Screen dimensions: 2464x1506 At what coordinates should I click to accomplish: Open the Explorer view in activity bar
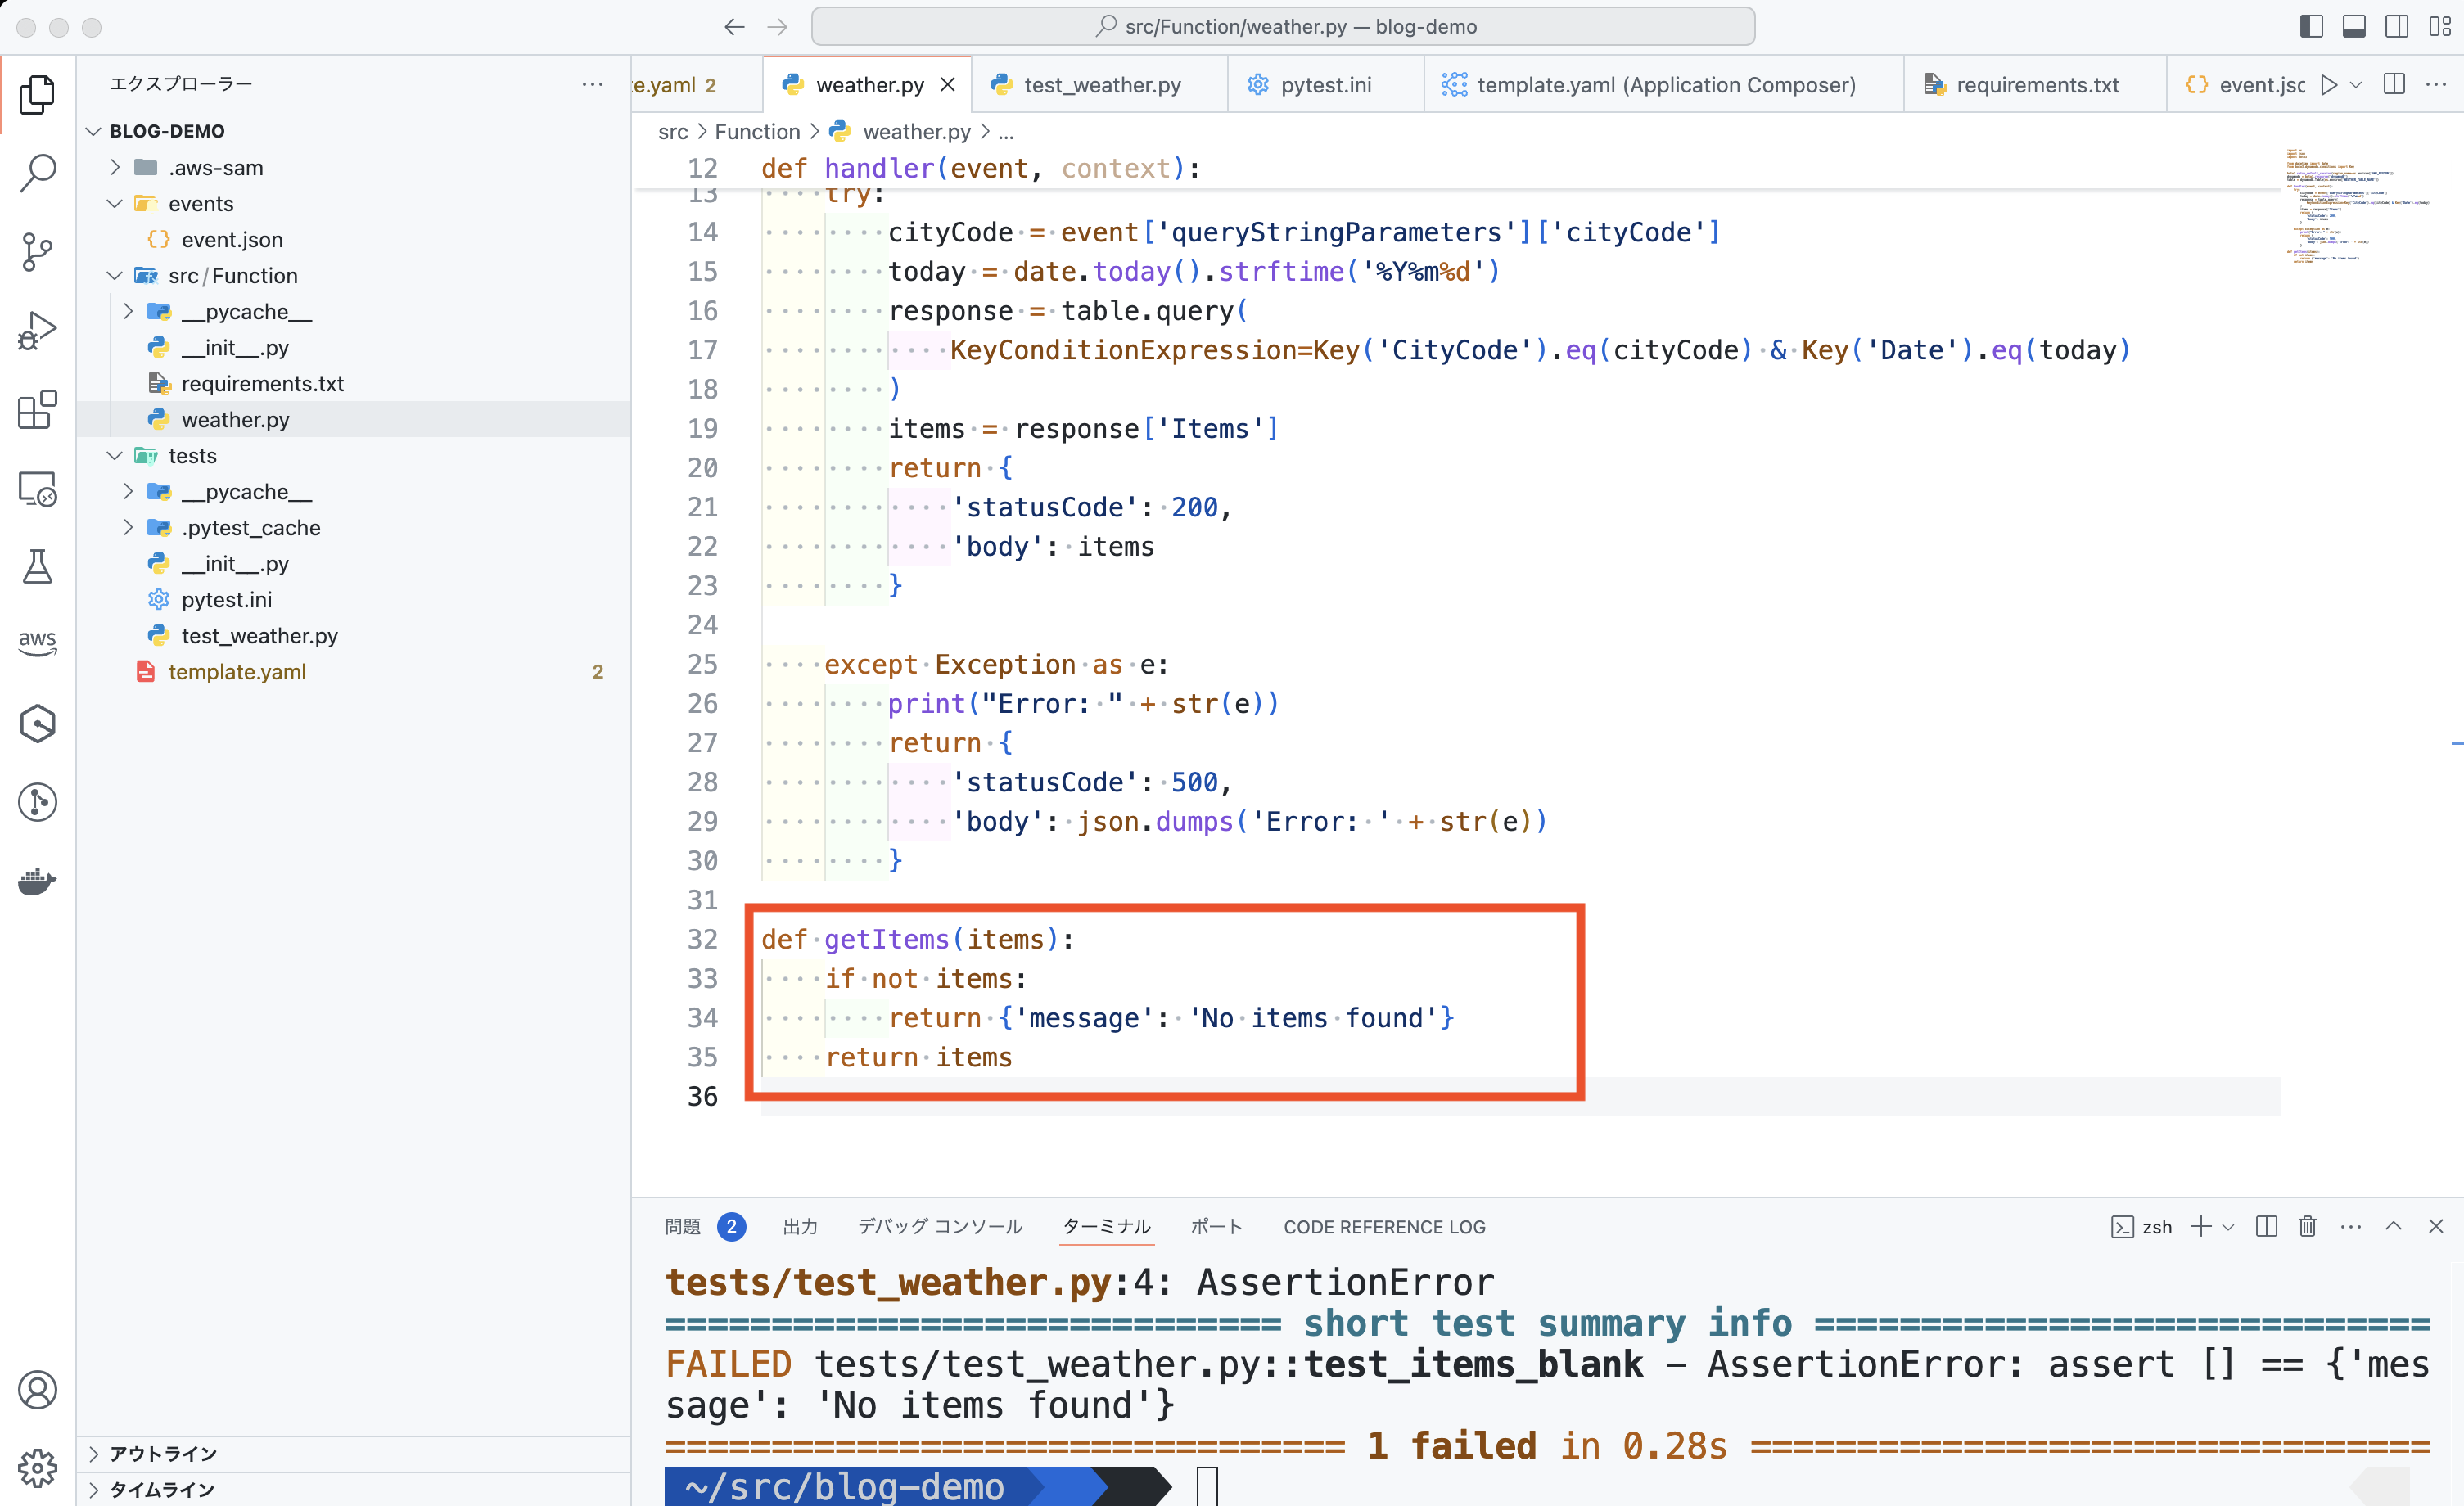pyautogui.click(x=37, y=94)
